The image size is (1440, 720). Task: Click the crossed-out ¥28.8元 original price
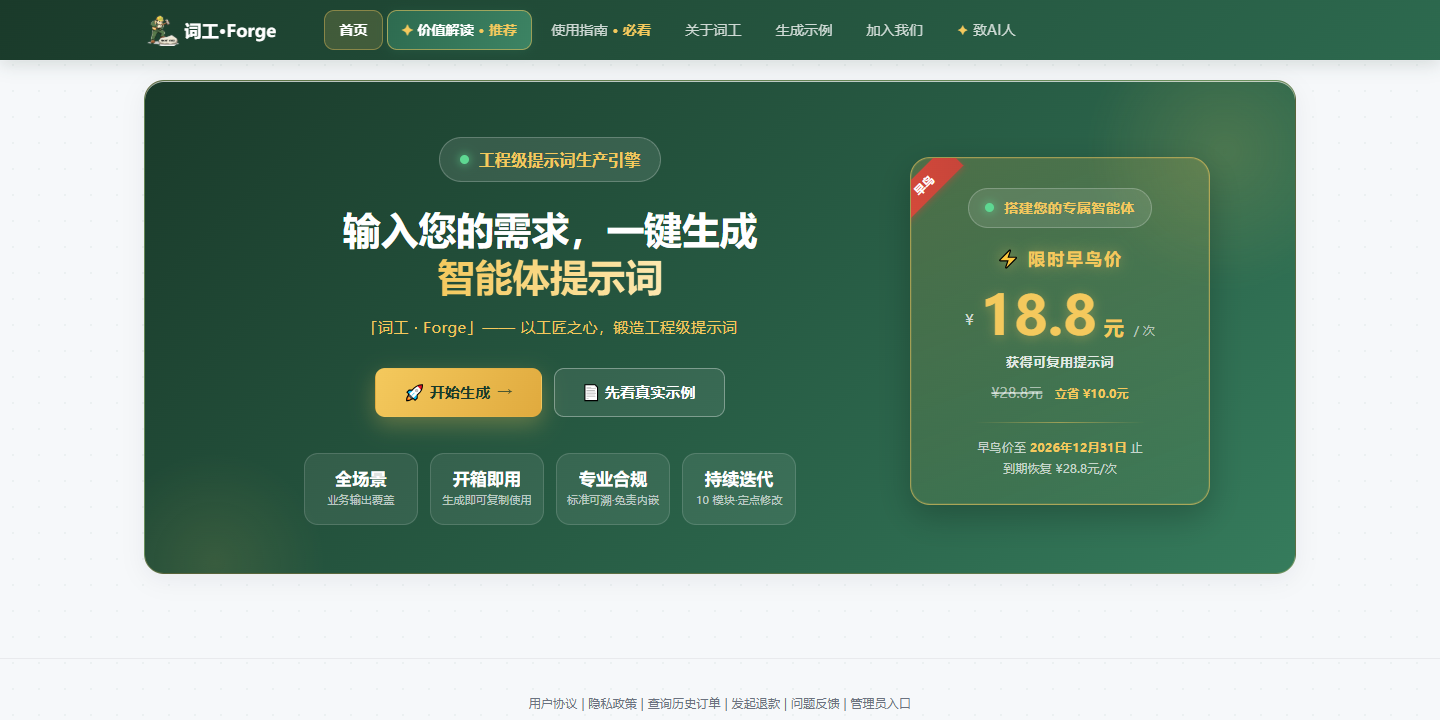[x=1017, y=393]
